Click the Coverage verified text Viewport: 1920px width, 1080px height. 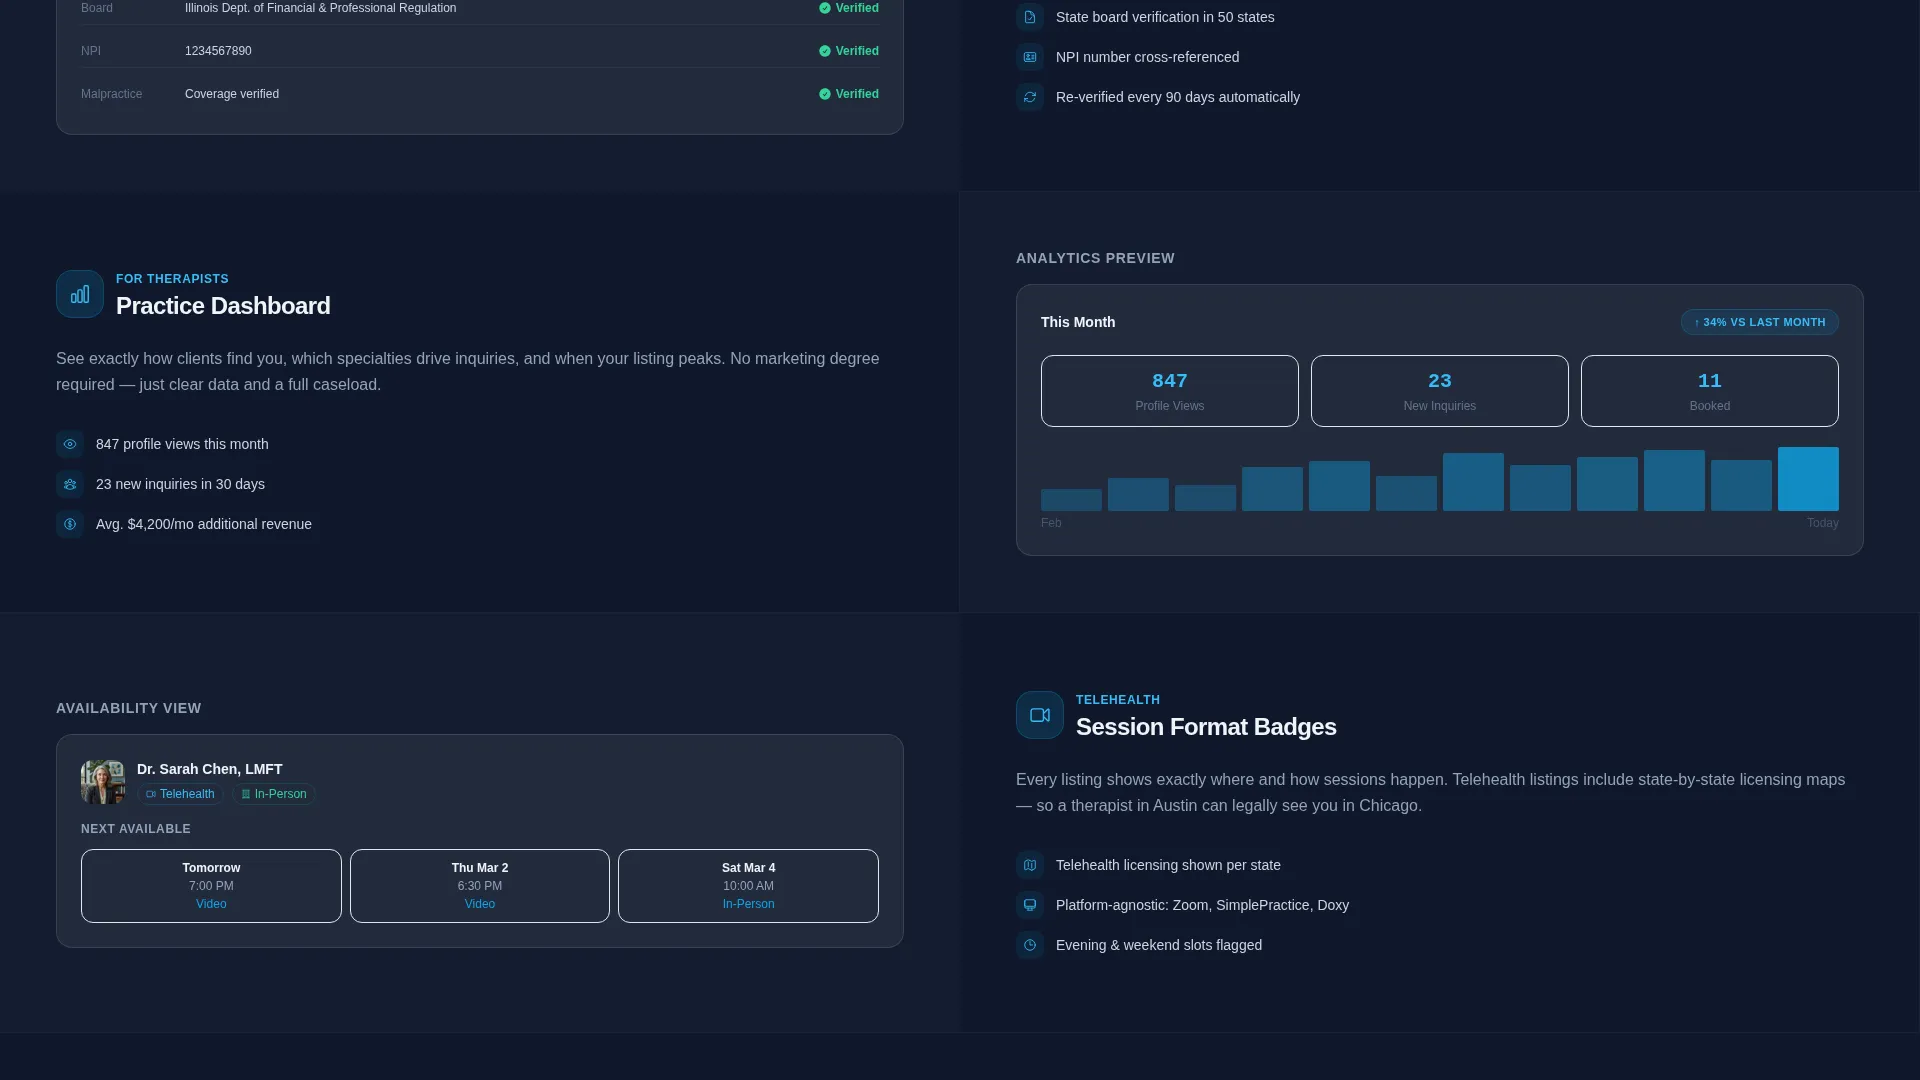click(x=232, y=94)
